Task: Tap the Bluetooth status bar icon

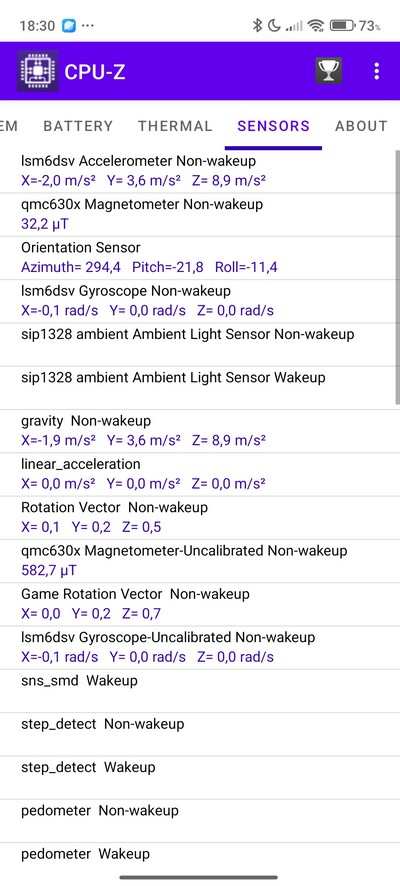Action: 257,25
